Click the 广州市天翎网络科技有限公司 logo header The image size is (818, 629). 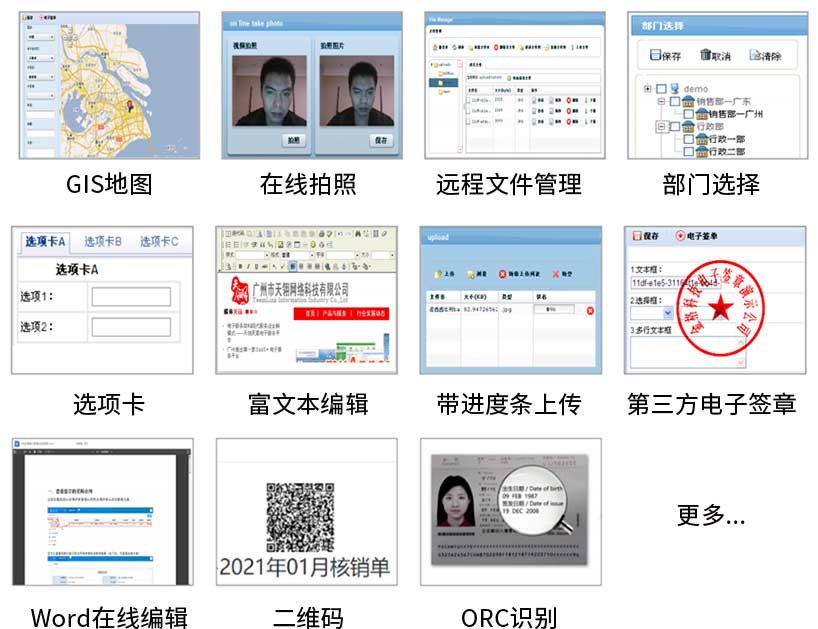(x=291, y=292)
